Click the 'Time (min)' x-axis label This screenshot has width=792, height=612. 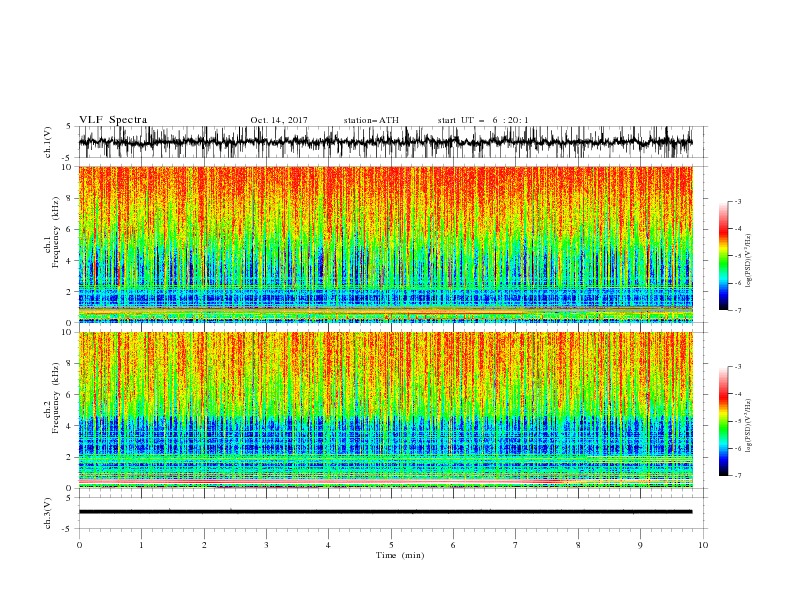[400, 555]
